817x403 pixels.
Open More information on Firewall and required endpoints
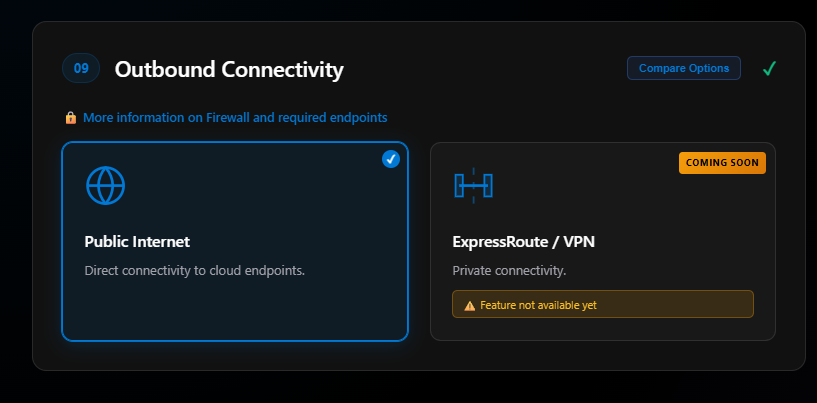click(x=235, y=118)
